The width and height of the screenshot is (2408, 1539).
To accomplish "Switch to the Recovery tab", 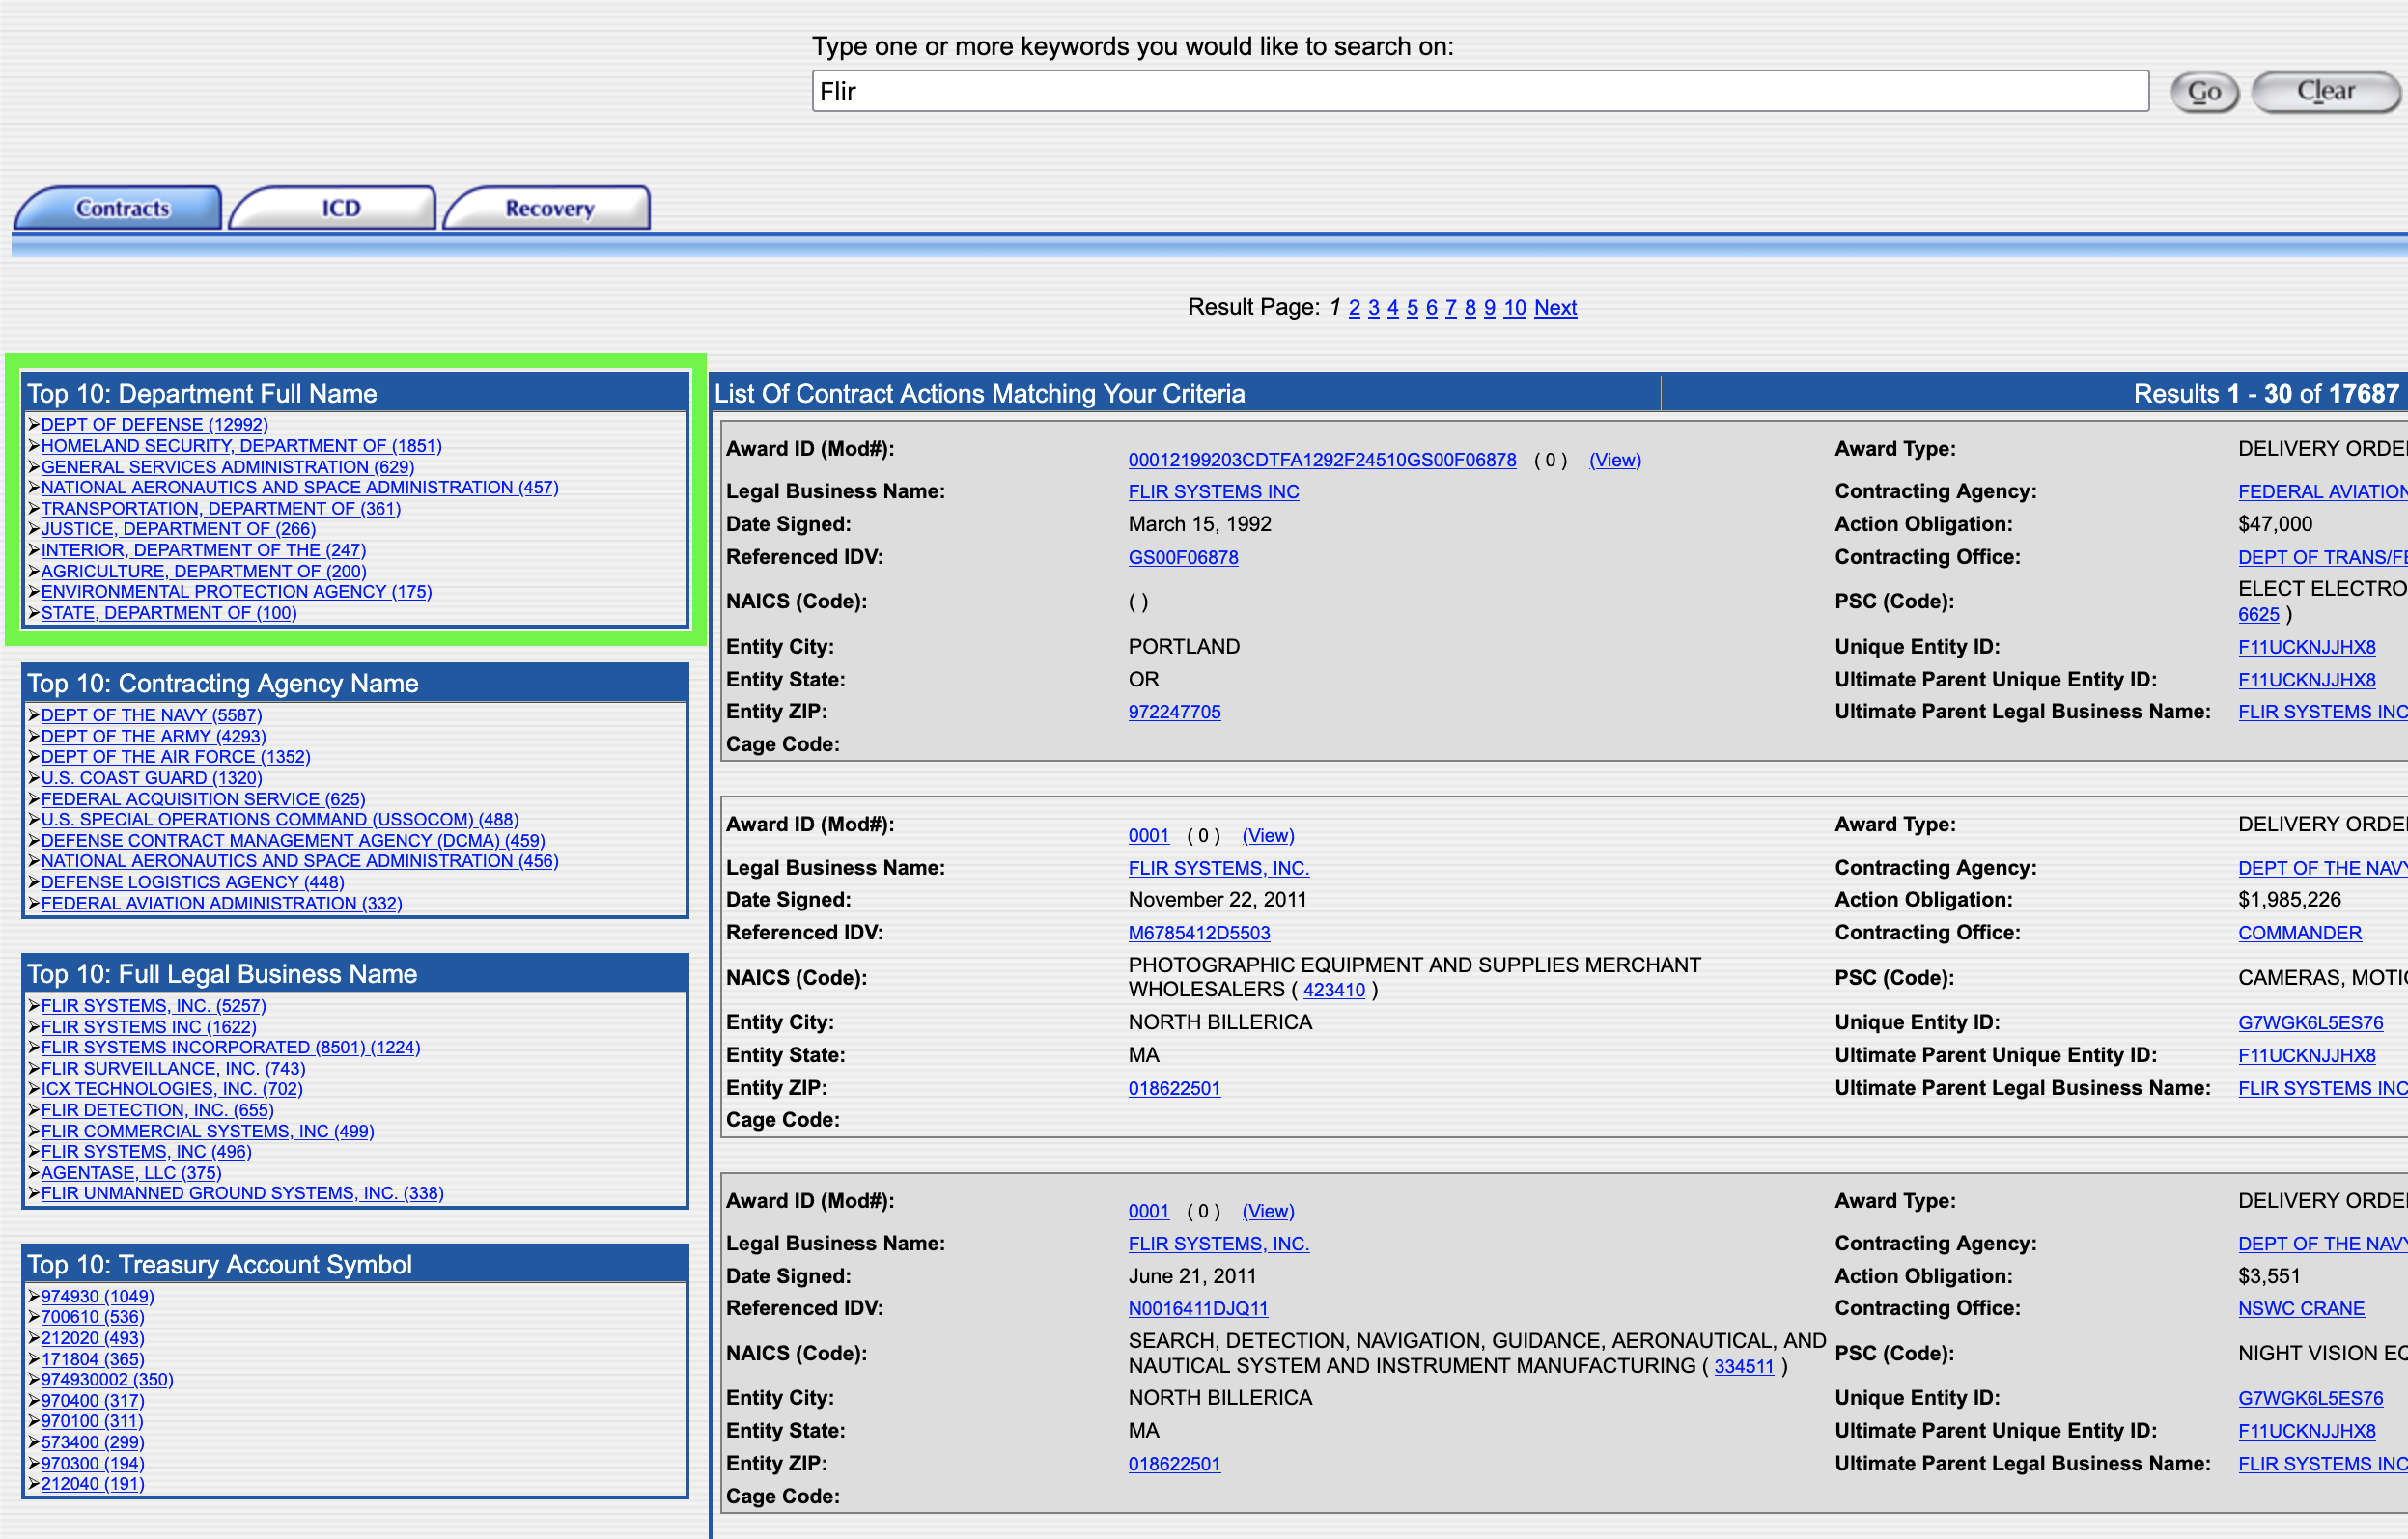I will [548, 208].
